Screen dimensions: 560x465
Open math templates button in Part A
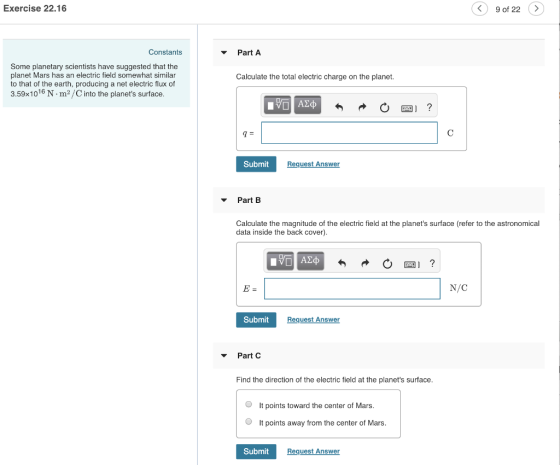[278, 105]
